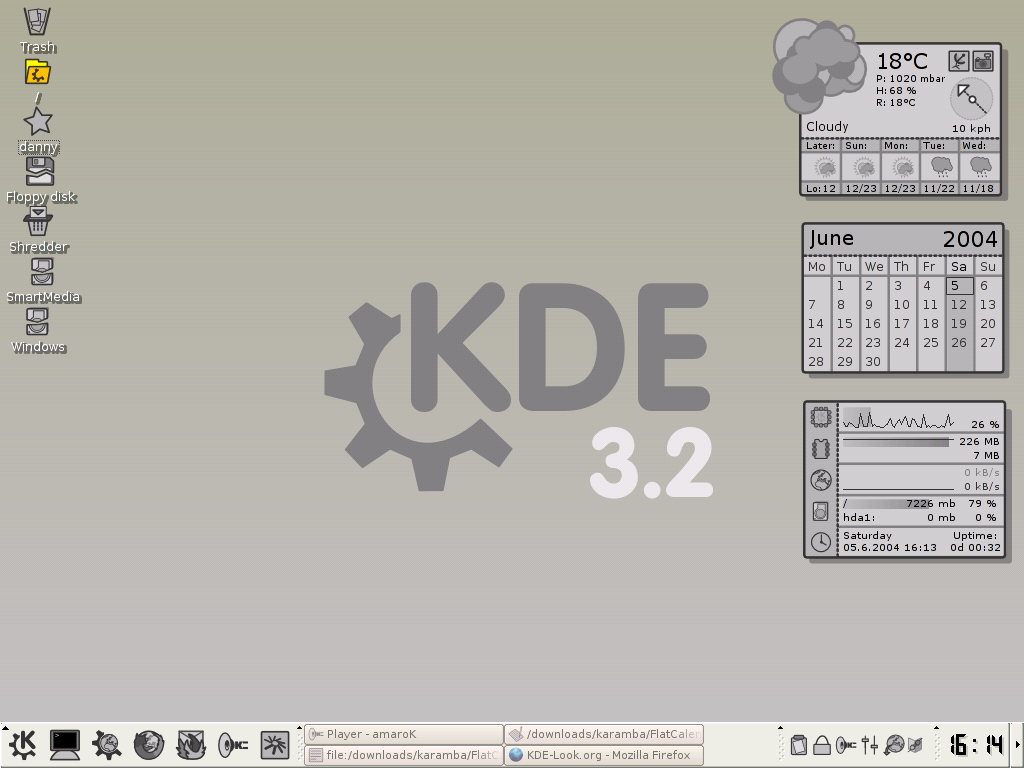This screenshot has width=1024, height=768.
Task: Click the root partition 7226 mb usage bar
Action: pos(899,504)
